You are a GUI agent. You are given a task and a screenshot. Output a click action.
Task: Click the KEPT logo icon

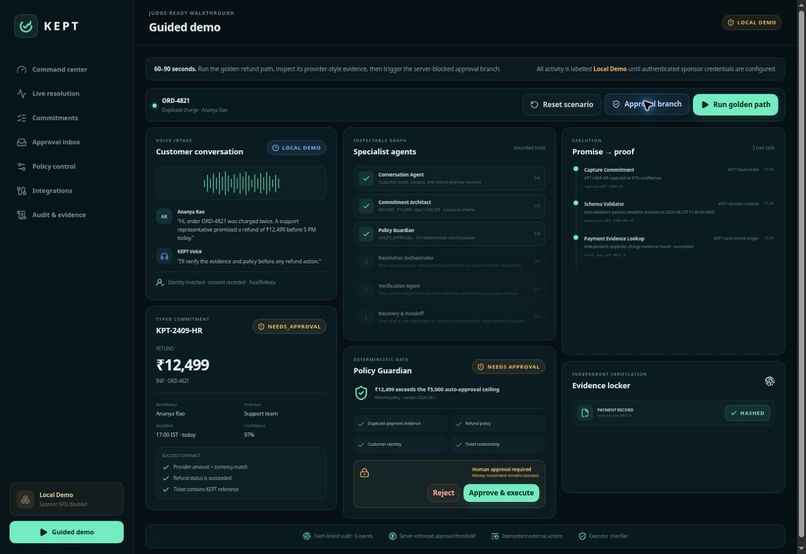coord(26,26)
